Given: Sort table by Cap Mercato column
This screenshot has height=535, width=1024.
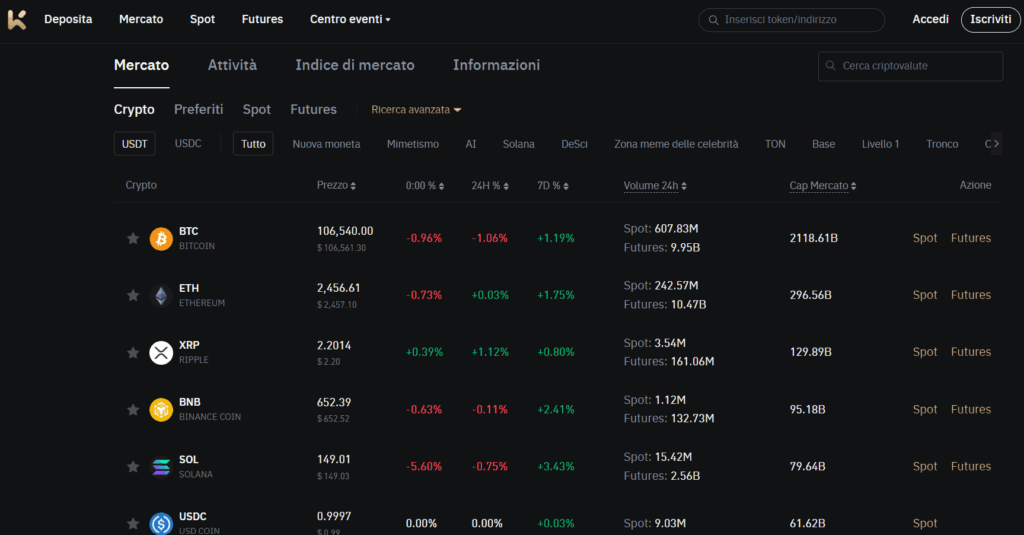Looking at the screenshot, I should pos(823,186).
